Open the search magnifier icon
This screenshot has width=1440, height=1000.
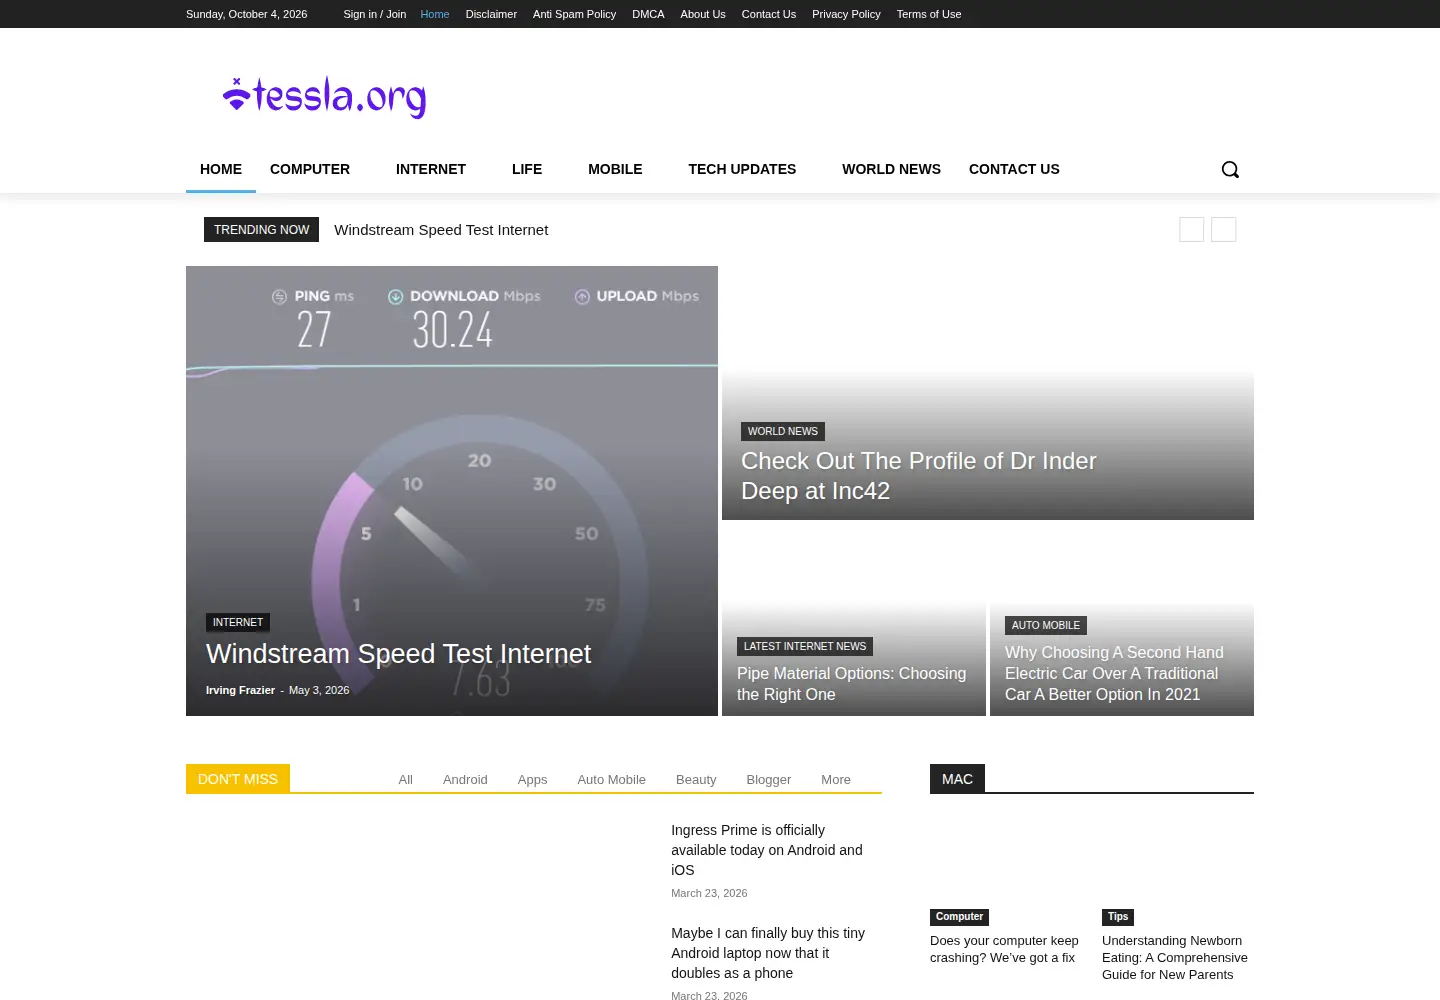[x=1230, y=169]
